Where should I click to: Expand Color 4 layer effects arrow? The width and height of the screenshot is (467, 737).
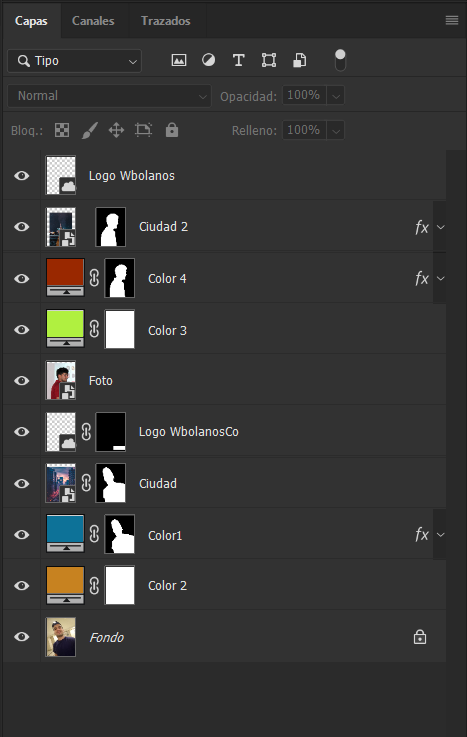pyautogui.click(x=441, y=278)
